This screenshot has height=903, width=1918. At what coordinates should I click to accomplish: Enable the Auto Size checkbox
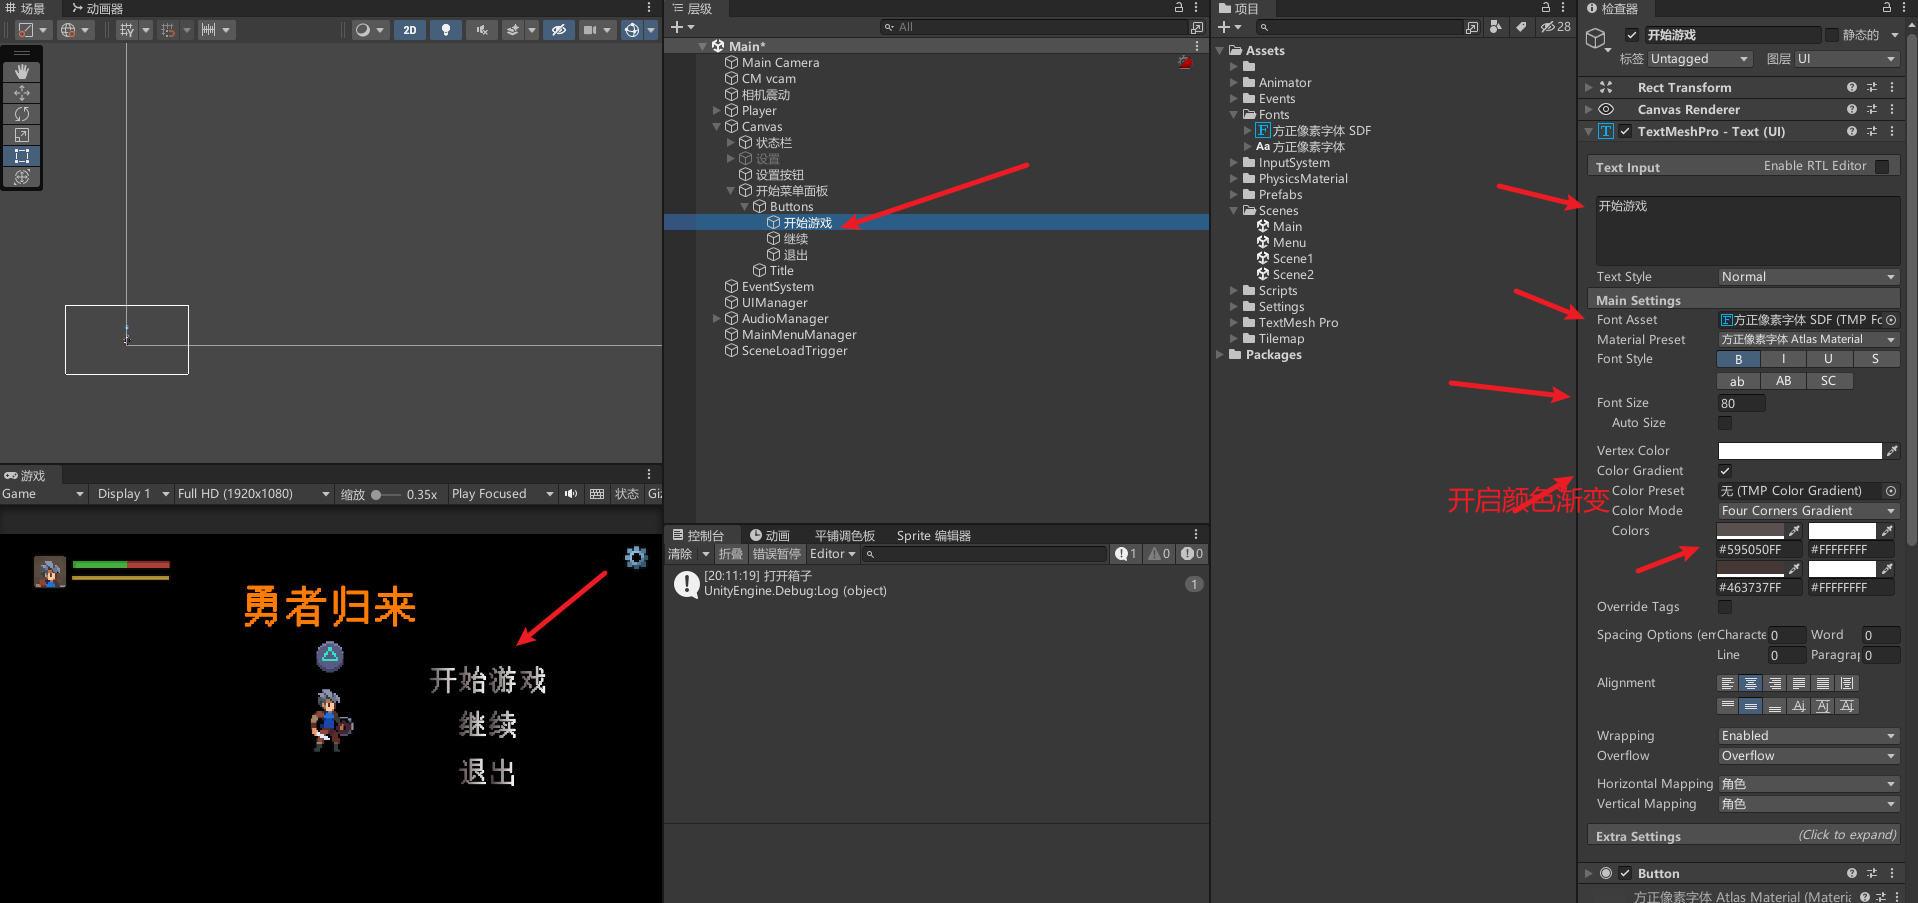[x=1724, y=423]
